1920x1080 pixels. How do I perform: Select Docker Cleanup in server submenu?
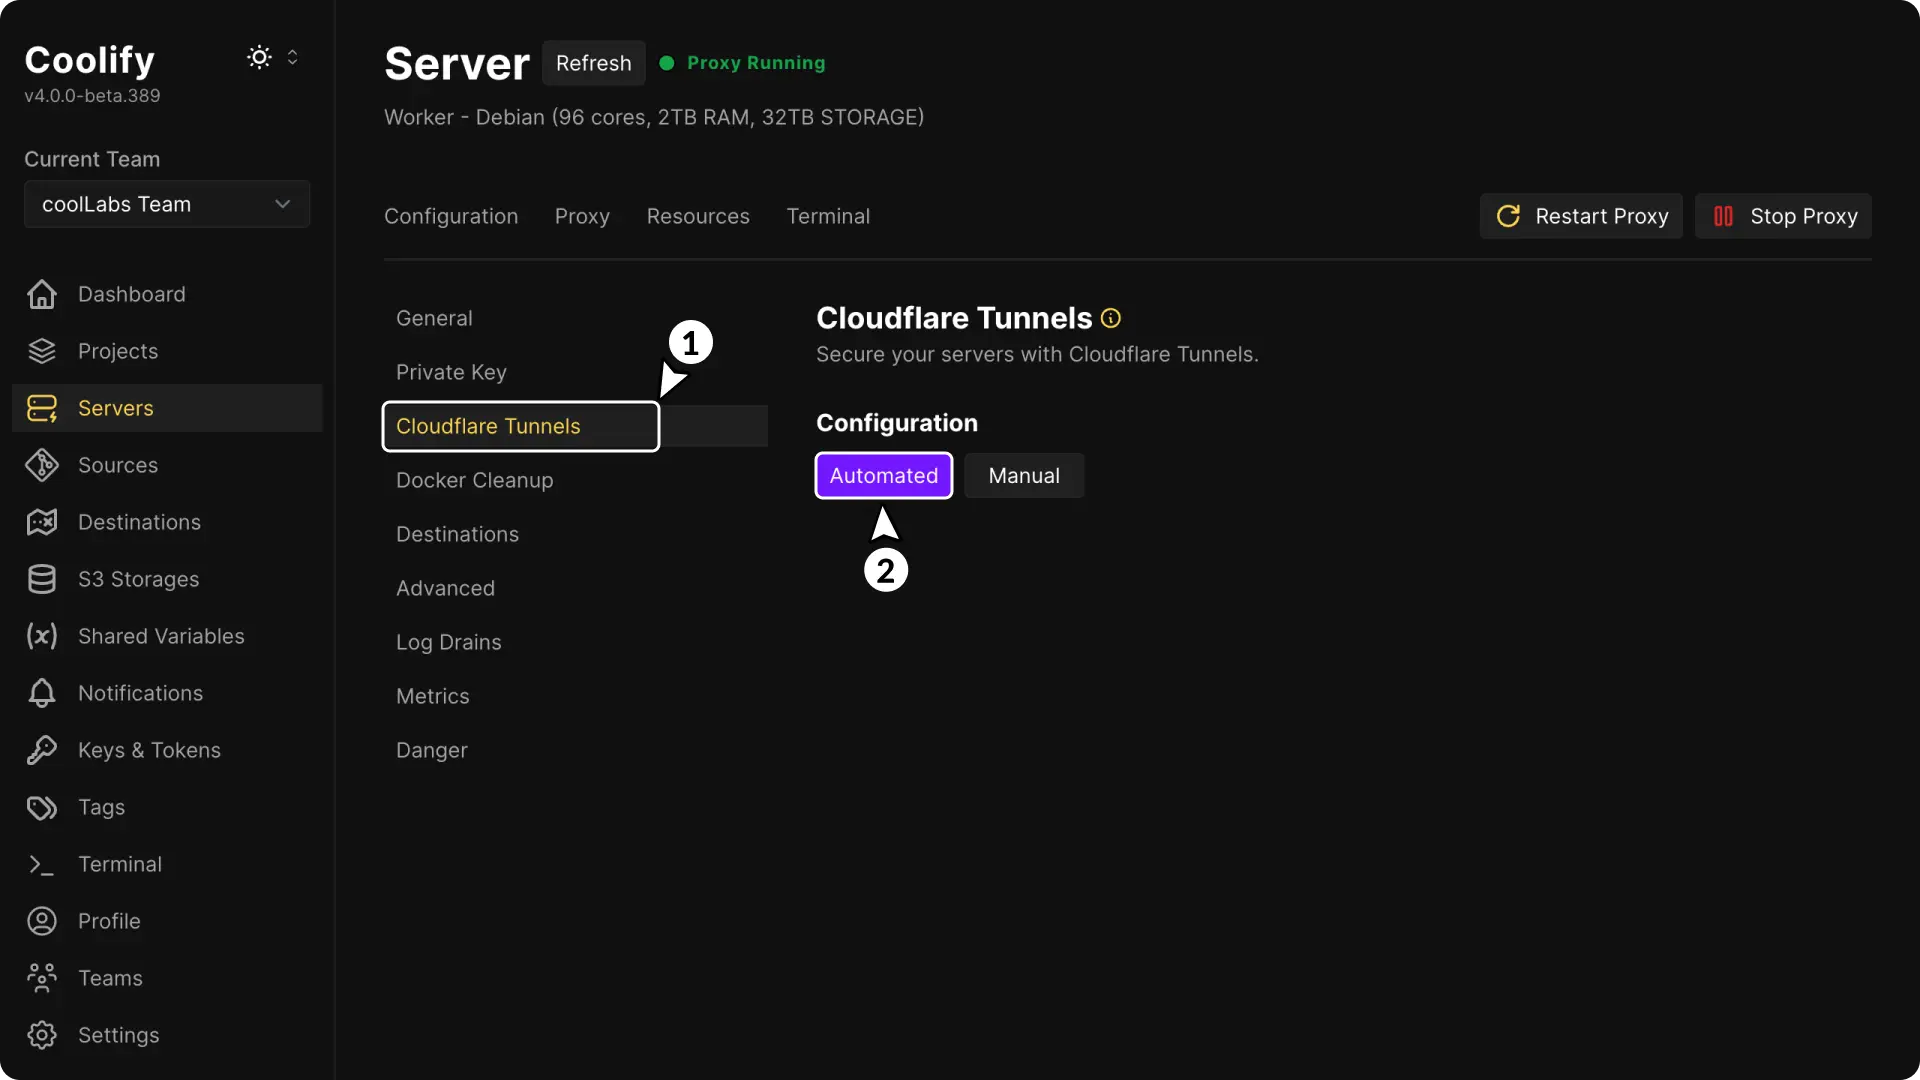[474, 480]
